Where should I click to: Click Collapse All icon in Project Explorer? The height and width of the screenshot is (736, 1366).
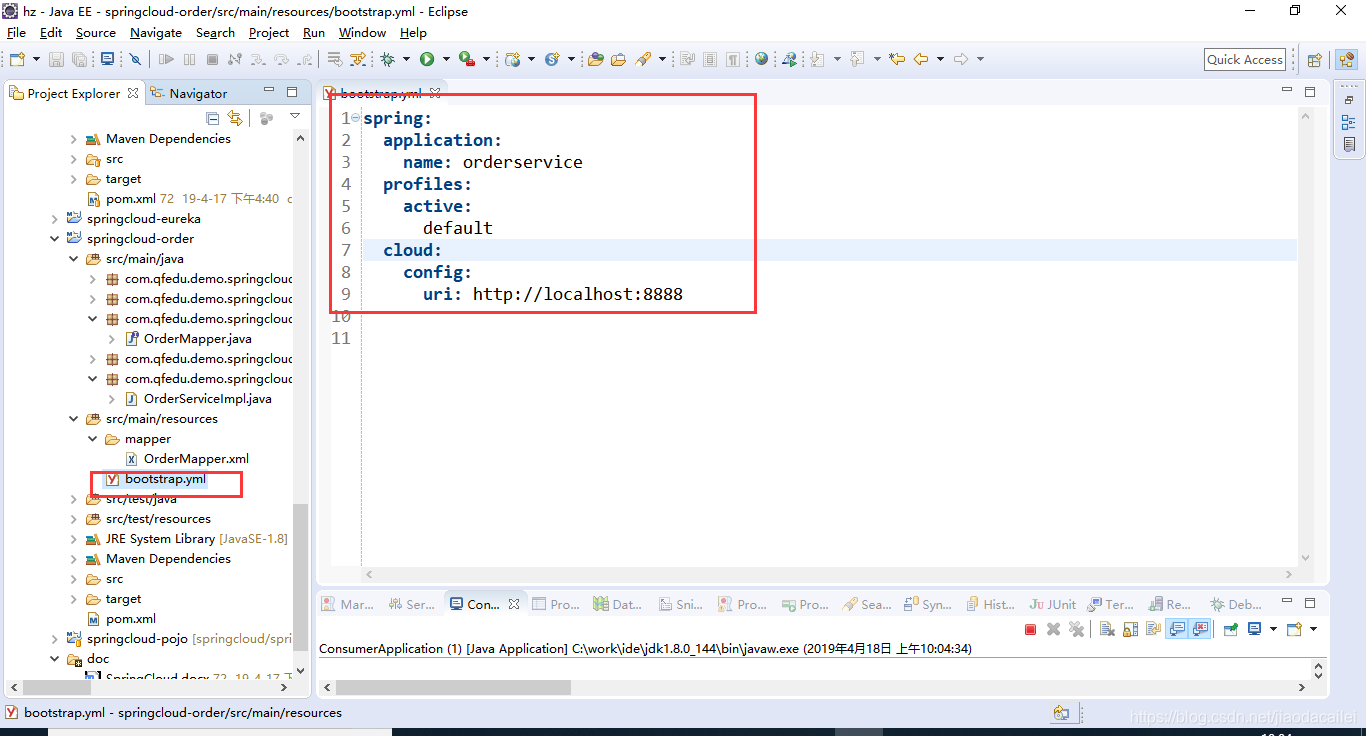(x=213, y=118)
